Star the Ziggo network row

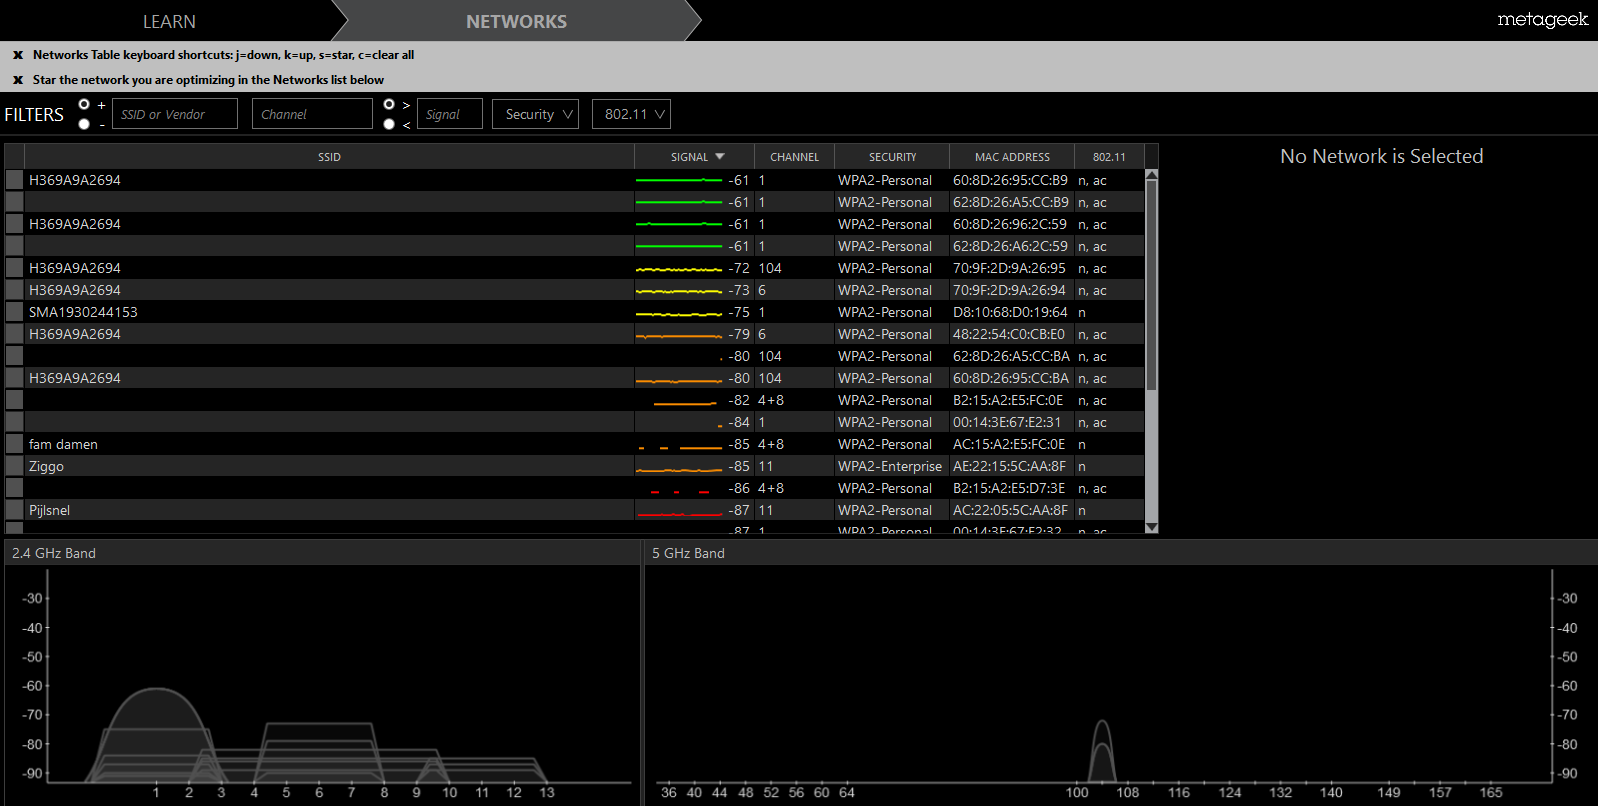click(x=14, y=466)
